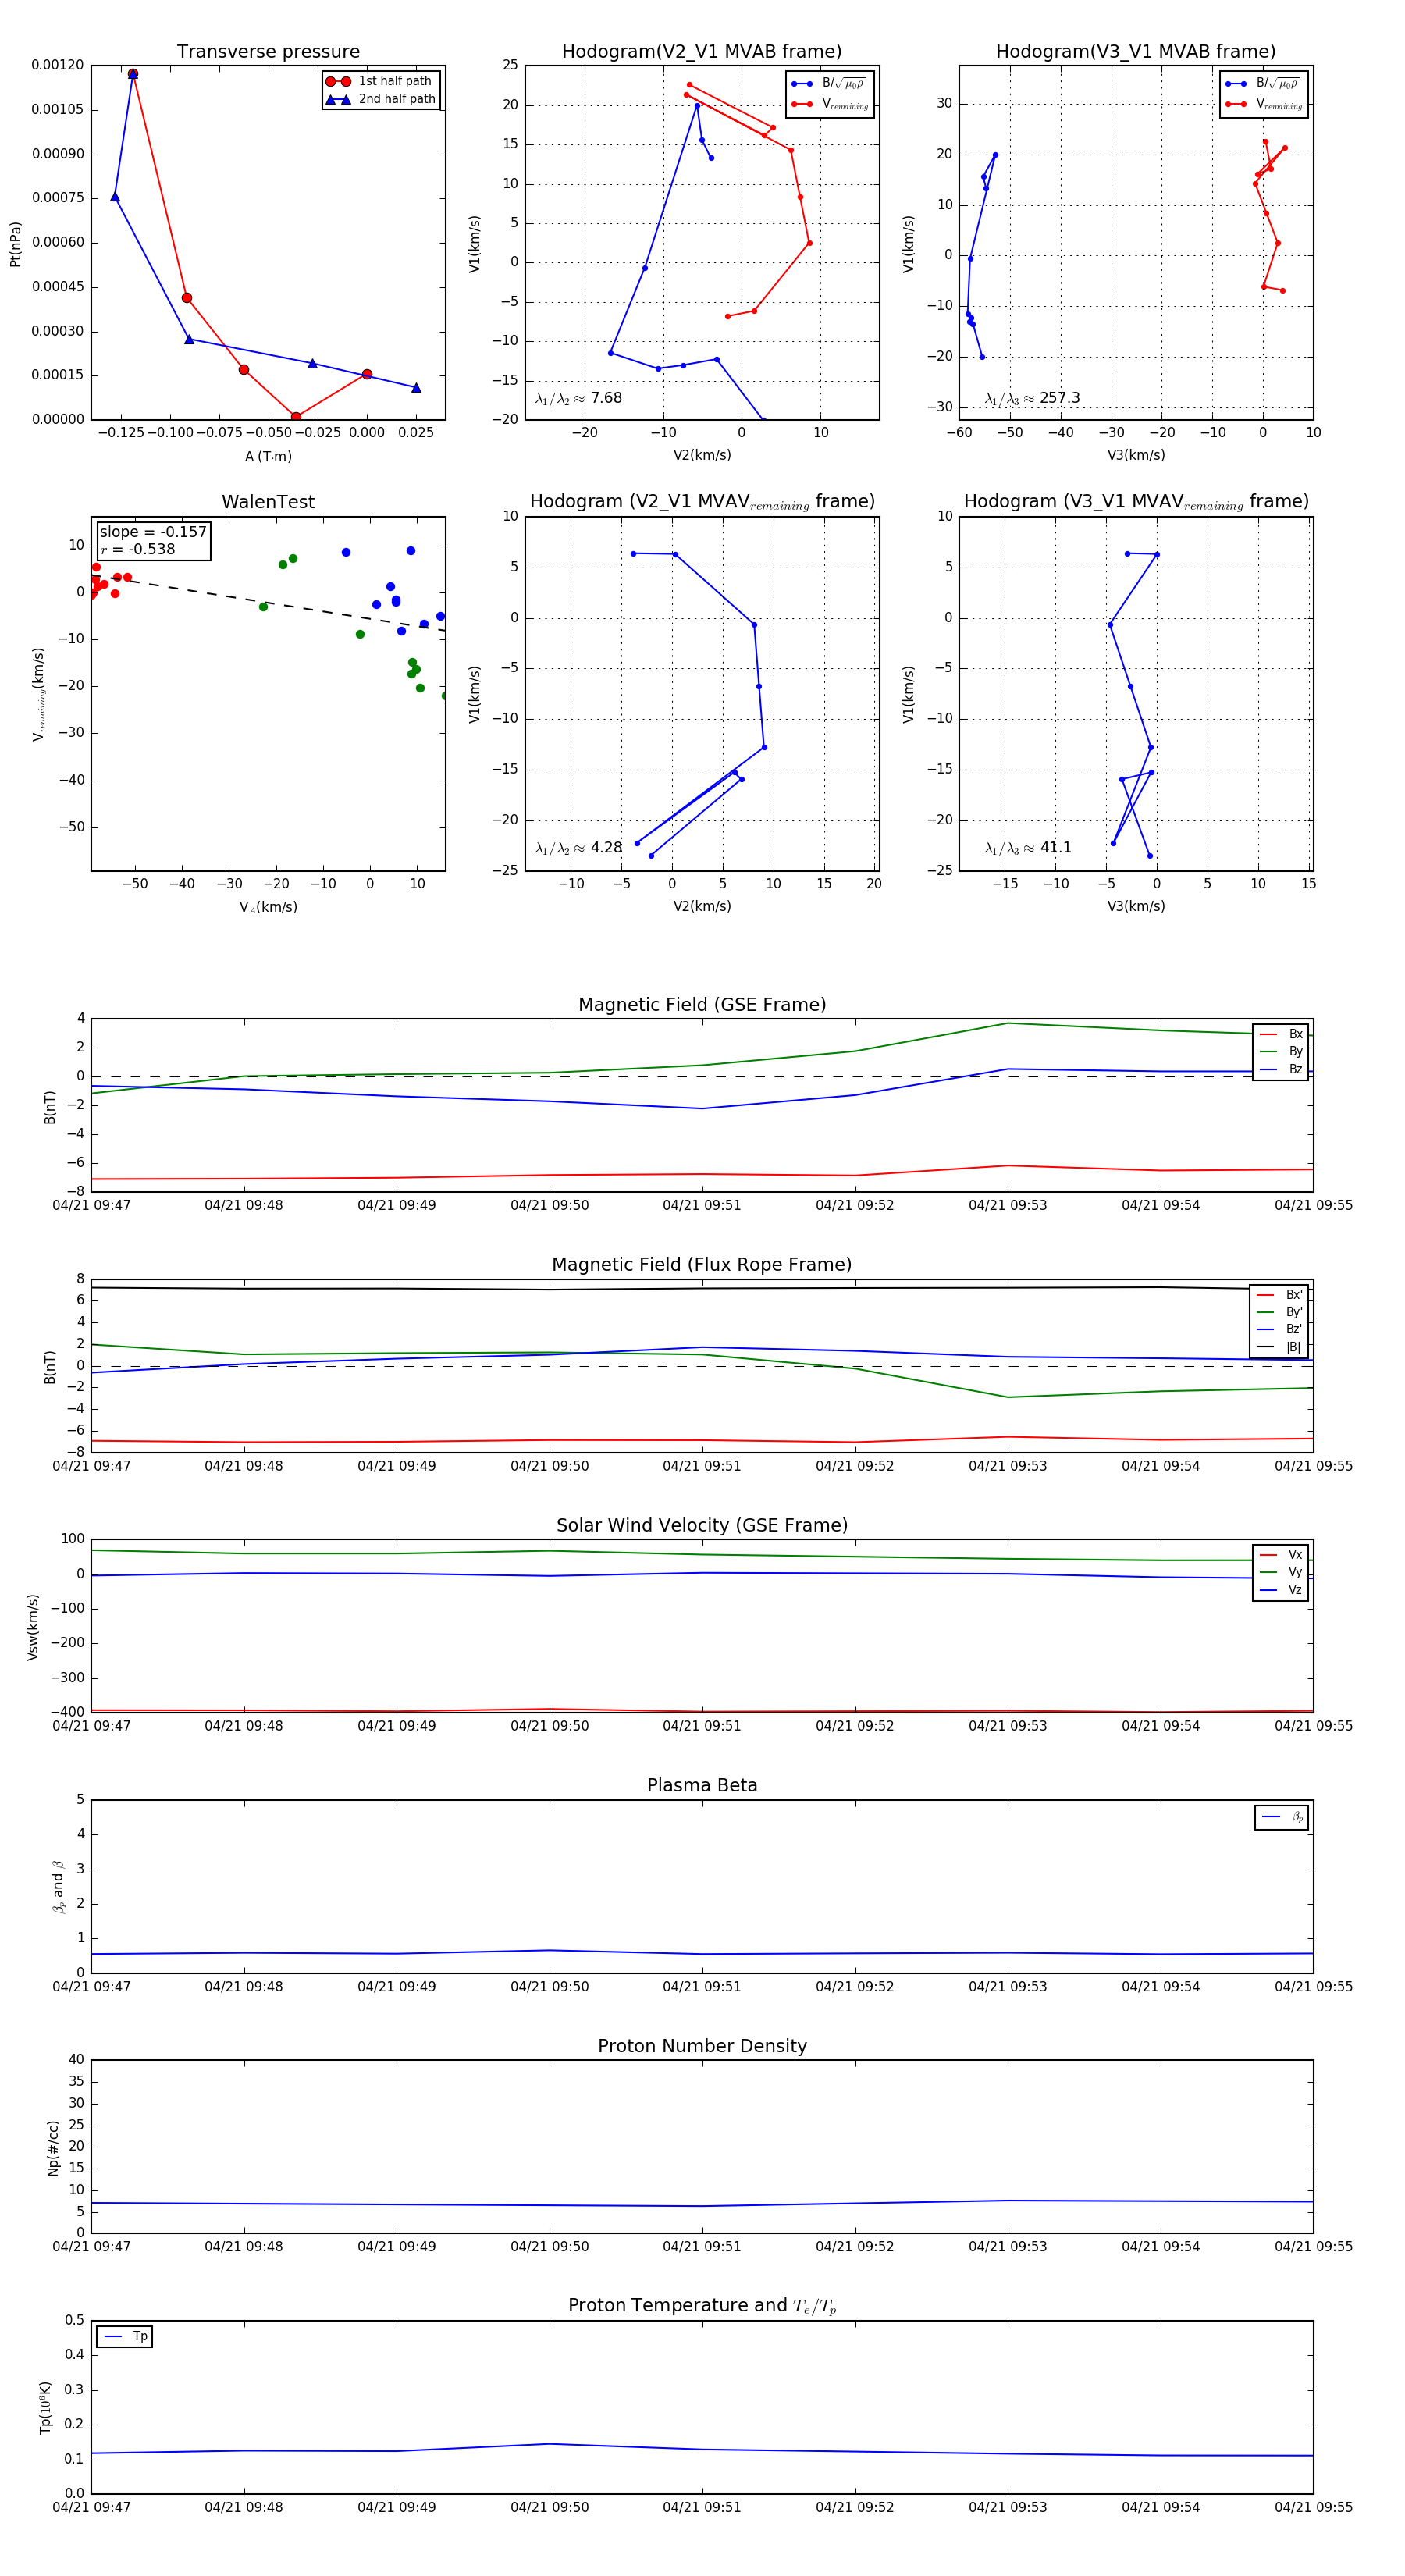Screen dimensions: 1405x2576
Task: Select the By entry in GSE legend
Action: tap(1281, 1051)
